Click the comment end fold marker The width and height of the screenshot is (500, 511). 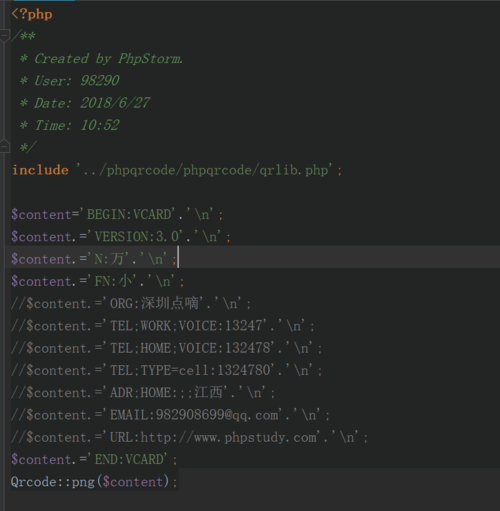tap(5, 147)
